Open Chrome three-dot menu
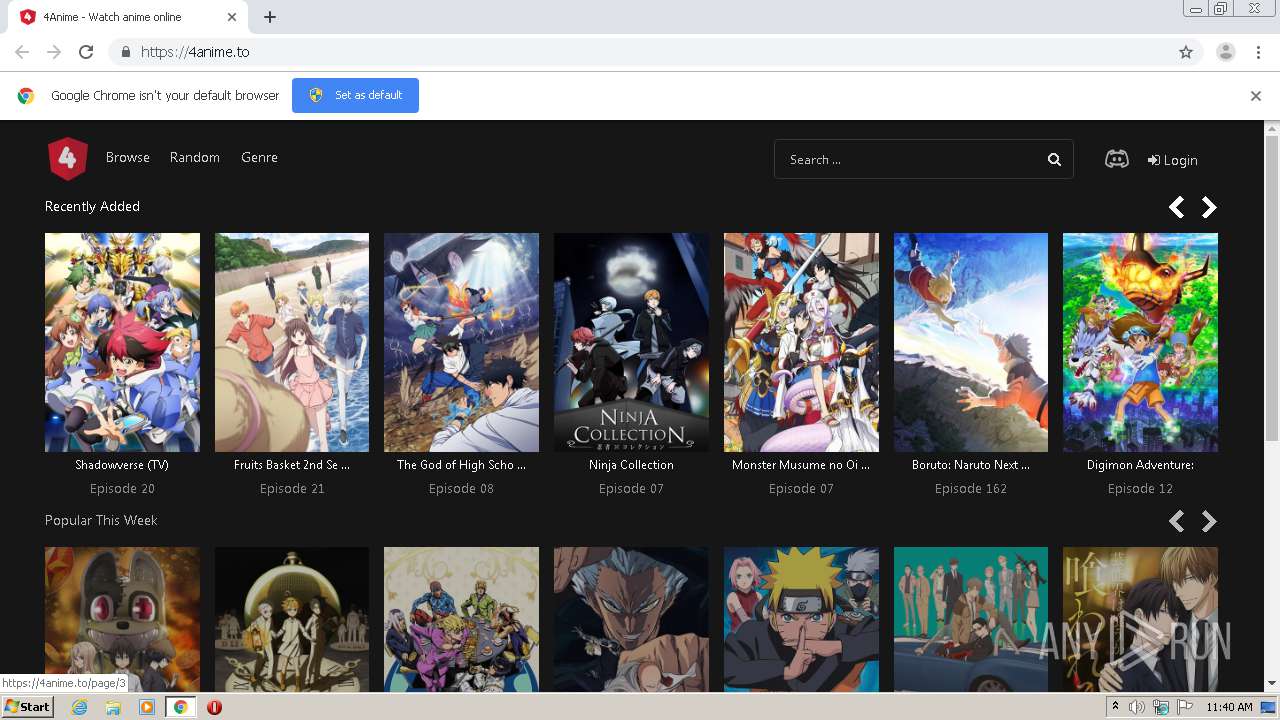The width and height of the screenshot is (1280, 720). pos(1258,52)
